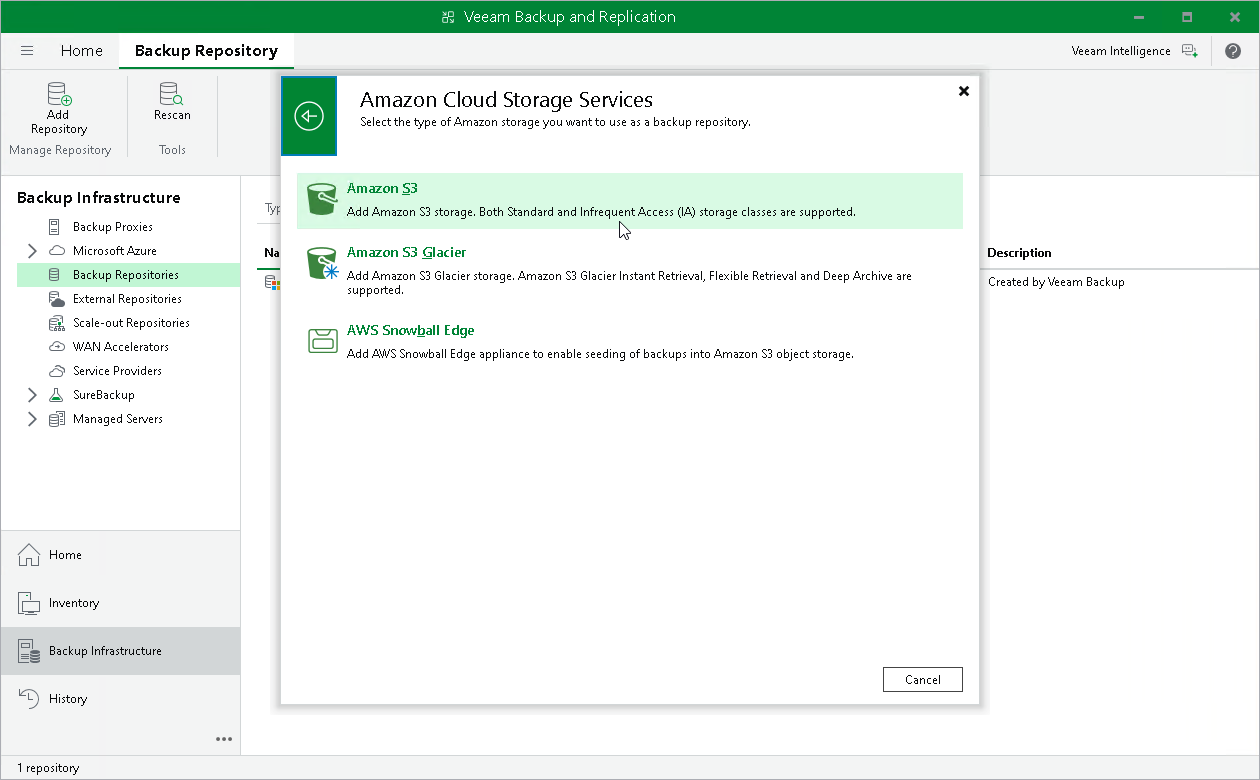Image resolution: width=1260 pixels, height=780 pixels.
Task: Choose the Amazon S3 Glacier icon
Action: (x=322, y=264)
